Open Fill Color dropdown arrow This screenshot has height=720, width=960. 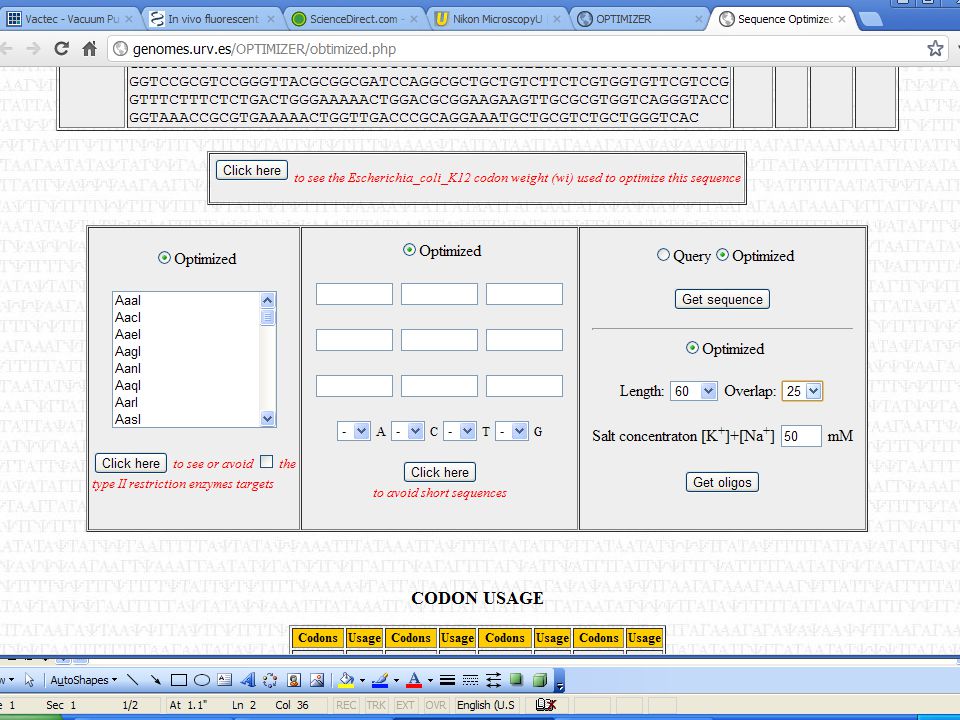[x=362, y=680]
